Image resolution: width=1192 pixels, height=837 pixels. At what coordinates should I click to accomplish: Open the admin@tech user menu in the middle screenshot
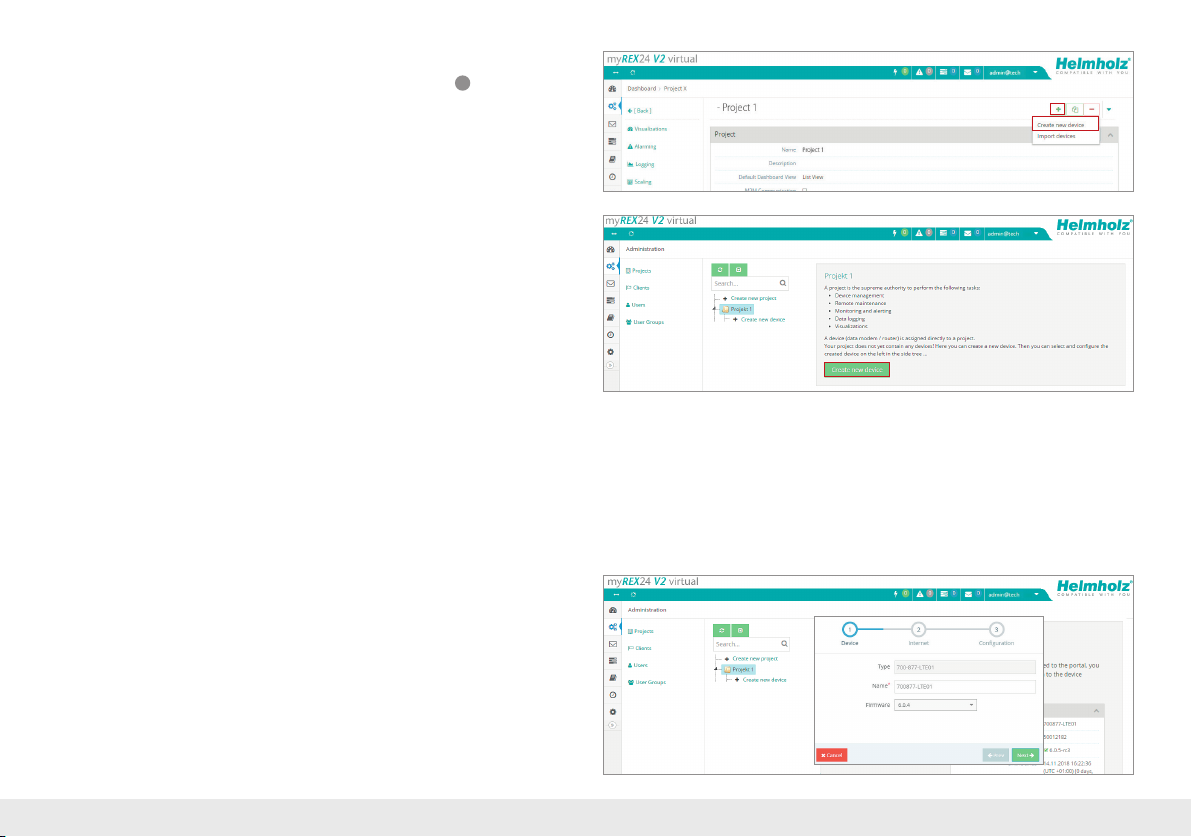point(1013,234)
